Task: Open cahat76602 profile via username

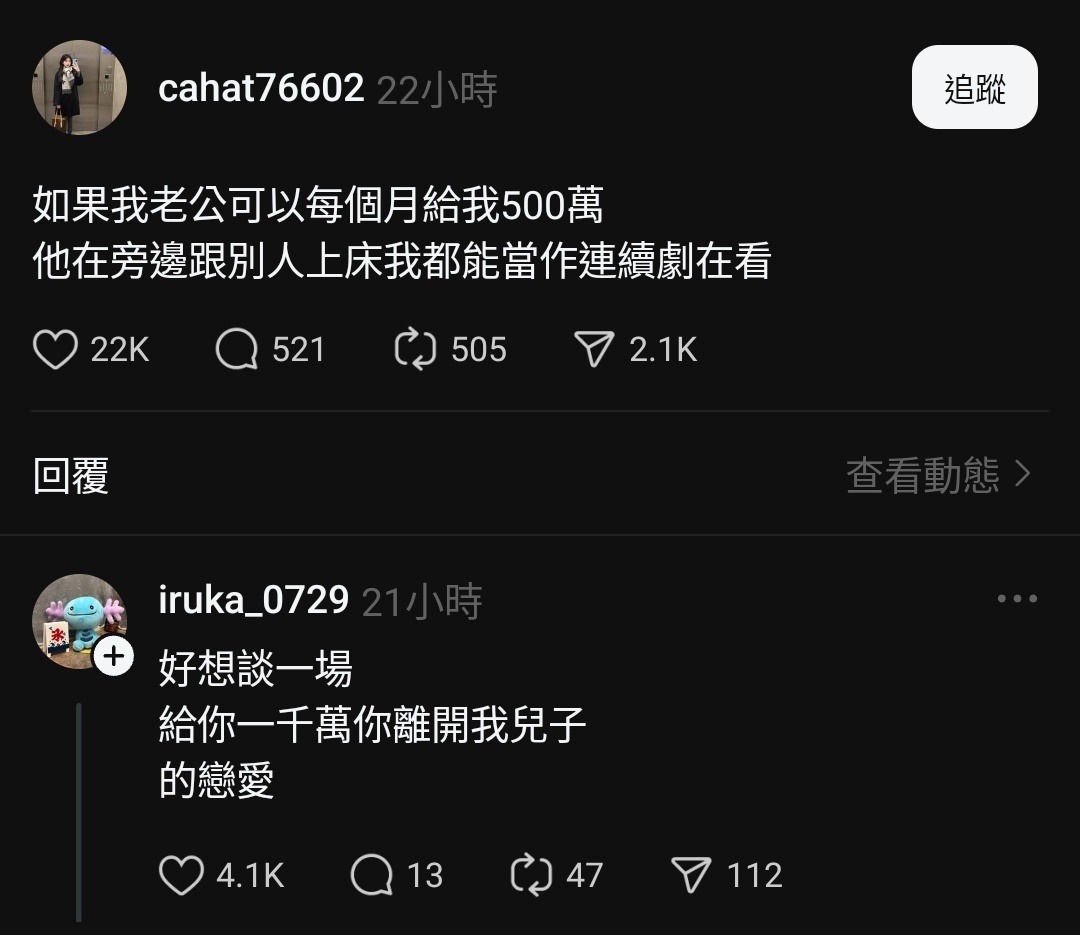Action: (x=261, y=88)
